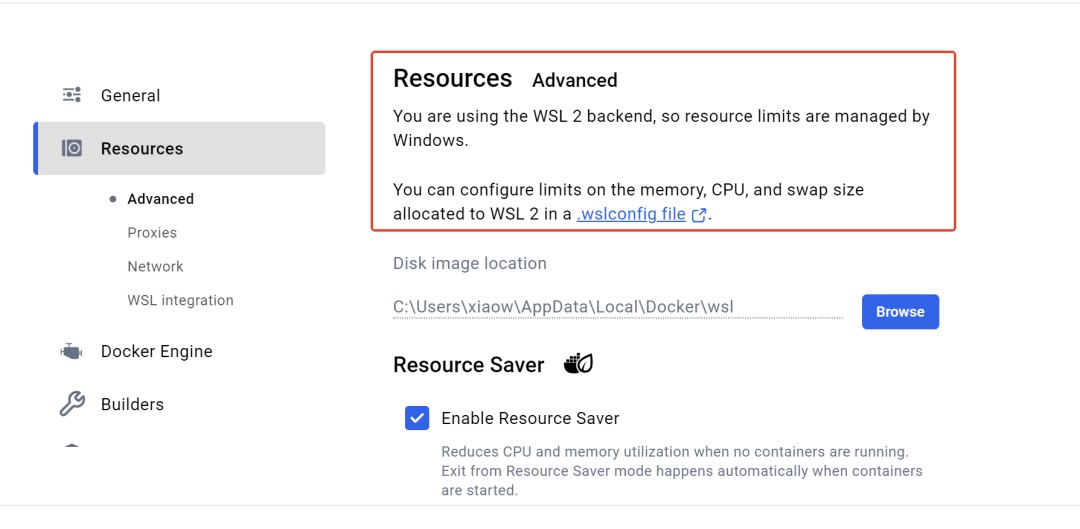Go to the Proxies sub-item
This screenshot has height=529, width=1080.
[x=152, y=233]
